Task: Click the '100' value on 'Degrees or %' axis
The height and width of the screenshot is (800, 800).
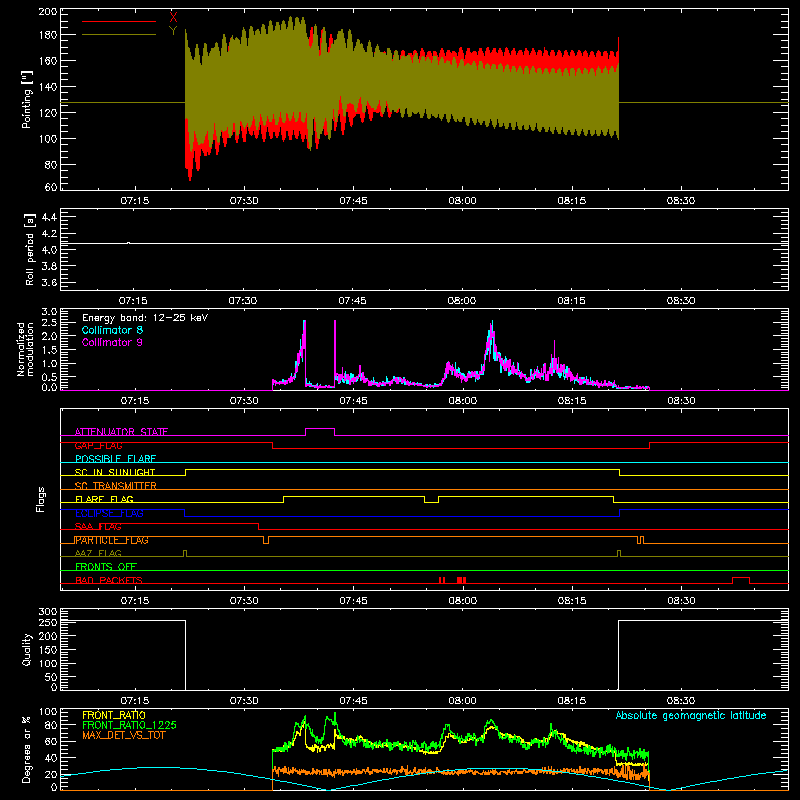Action: tap(48, 711)
